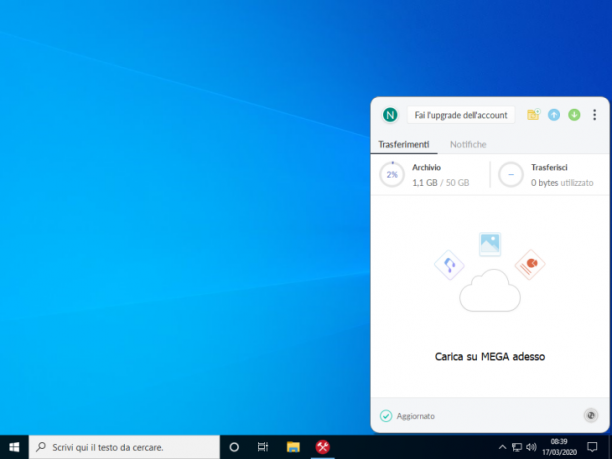Open the volume speaker tray icon
The height and width of the screenshot is (459, 612).
click(531, 447)
